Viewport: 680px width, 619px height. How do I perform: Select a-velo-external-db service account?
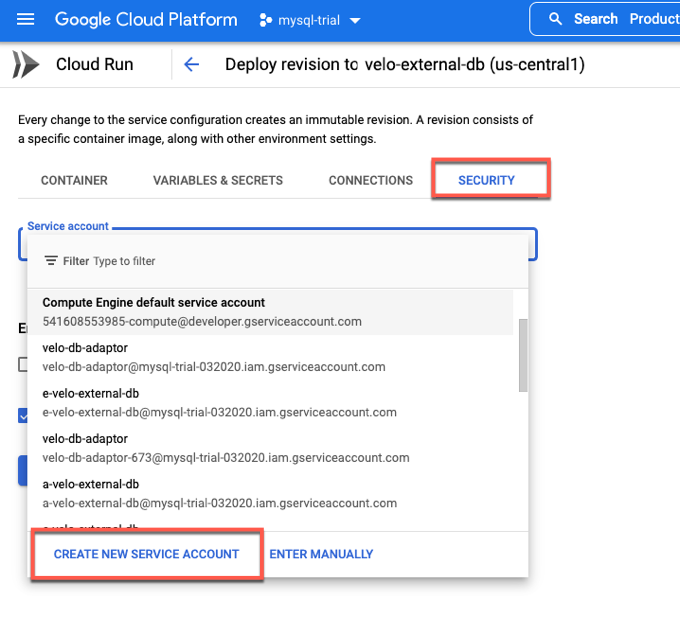(x=270, y=494)
